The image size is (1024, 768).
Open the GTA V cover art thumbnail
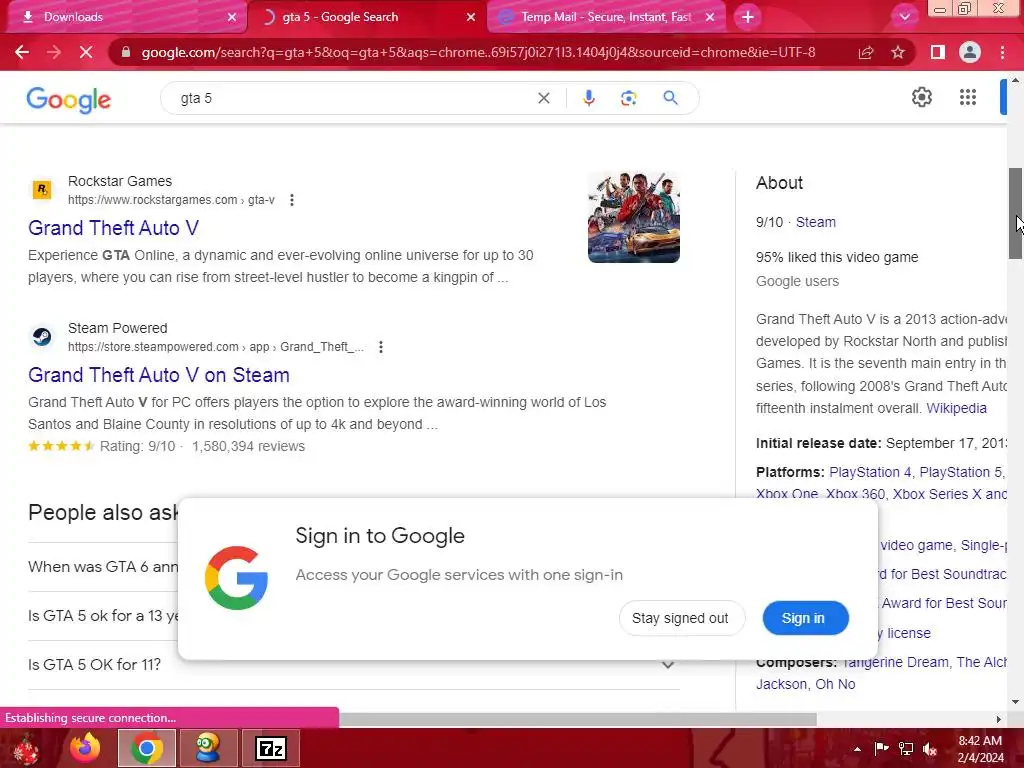(x=633, y=217)
